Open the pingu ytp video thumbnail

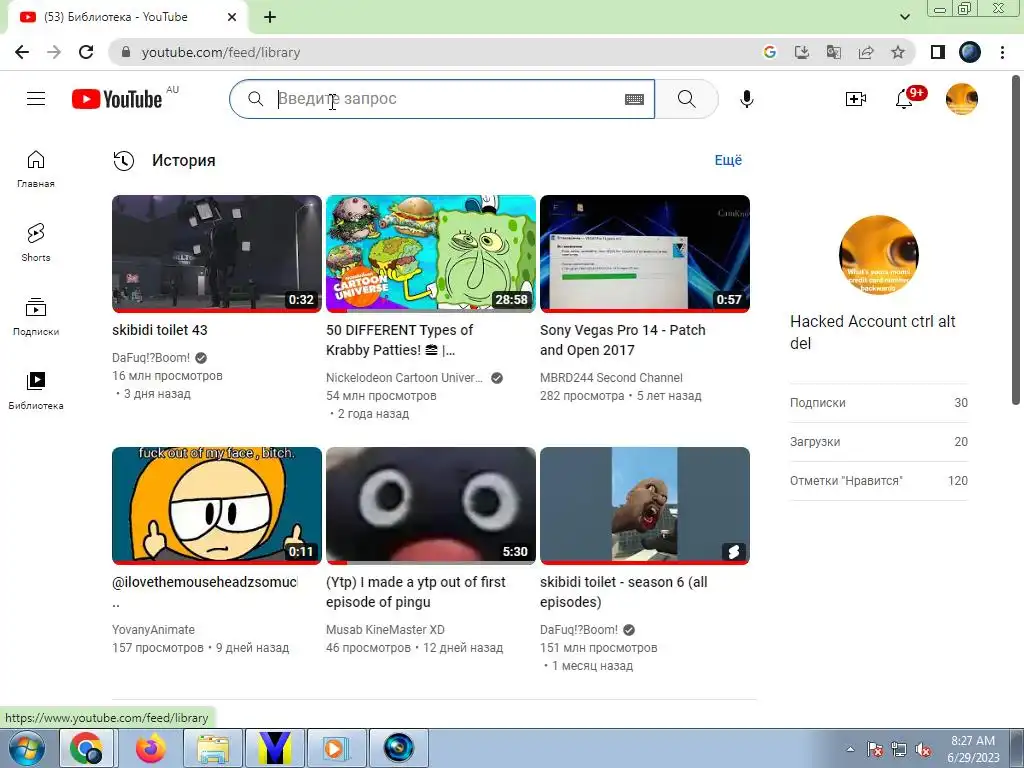click(431, 505)
